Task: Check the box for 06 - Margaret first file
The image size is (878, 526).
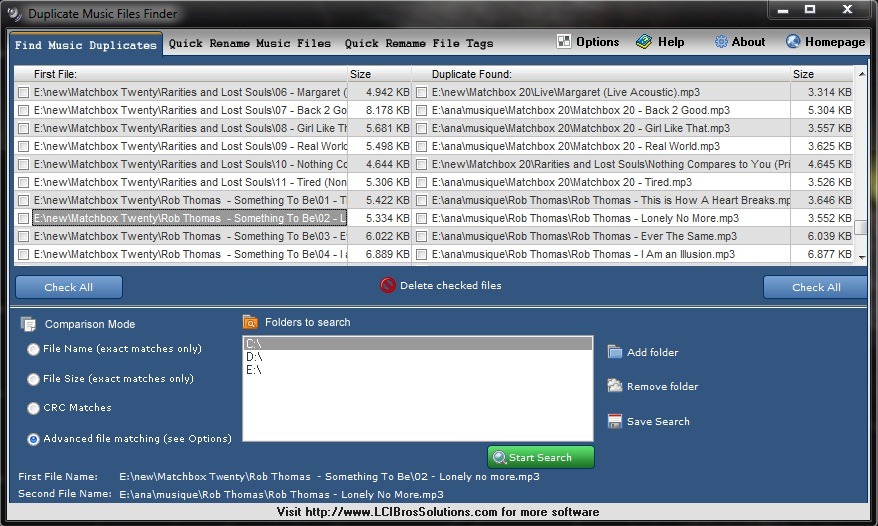Action: pyautogui.click(x=23, y=92)
